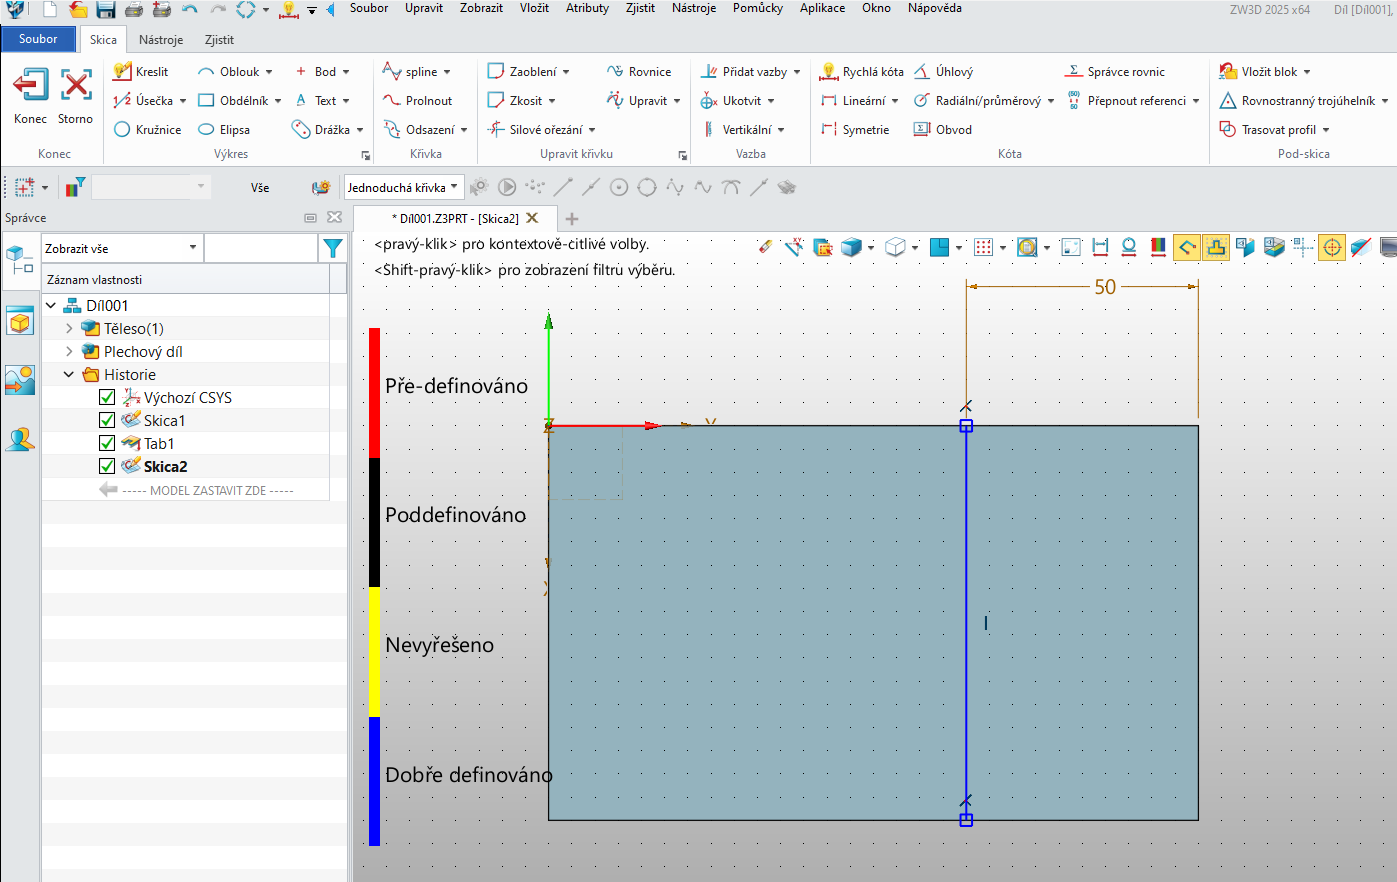Pick the Elipsa ellipse tool

click(x=224, y=130)
